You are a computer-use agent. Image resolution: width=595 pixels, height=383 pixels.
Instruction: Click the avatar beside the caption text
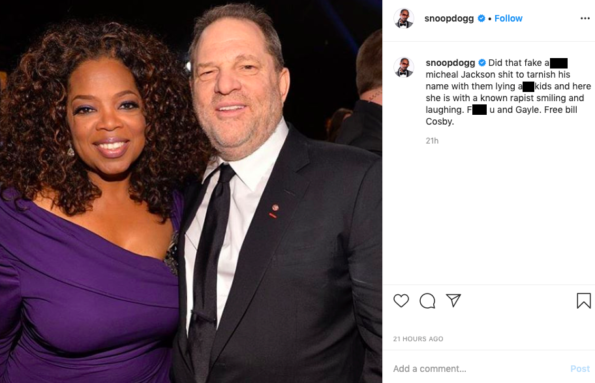coord(404,67)
